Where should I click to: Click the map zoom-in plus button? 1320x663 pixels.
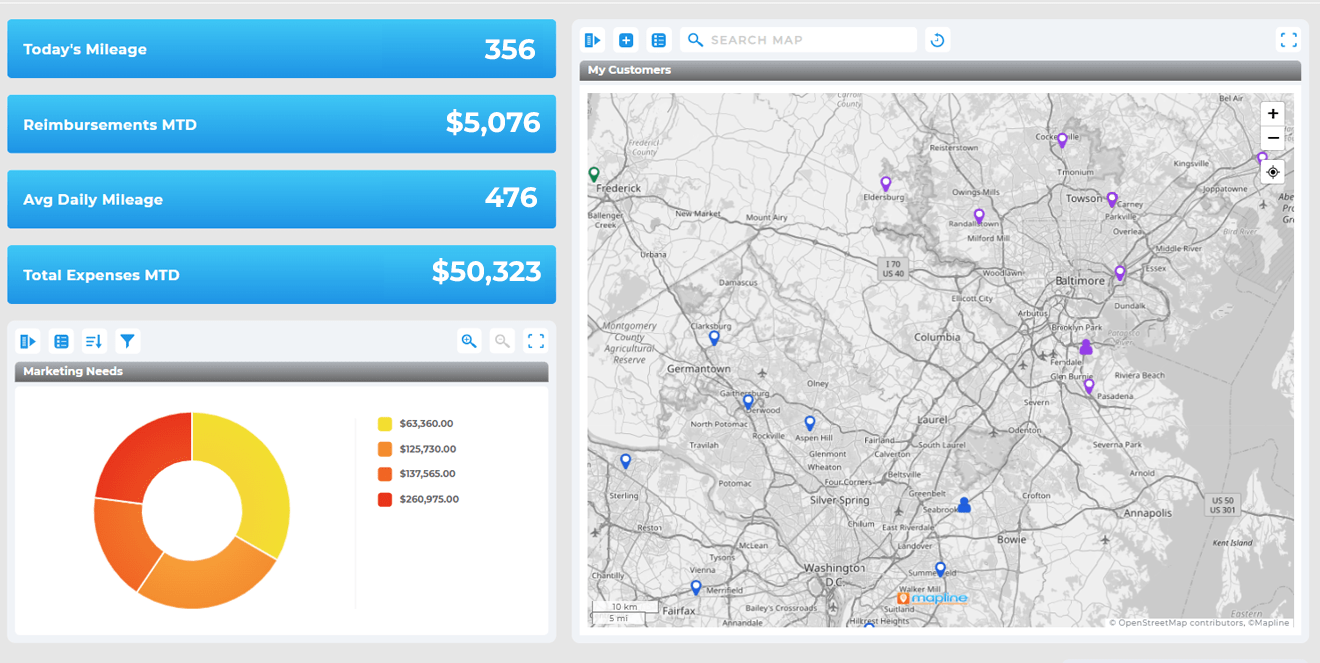1272,113
